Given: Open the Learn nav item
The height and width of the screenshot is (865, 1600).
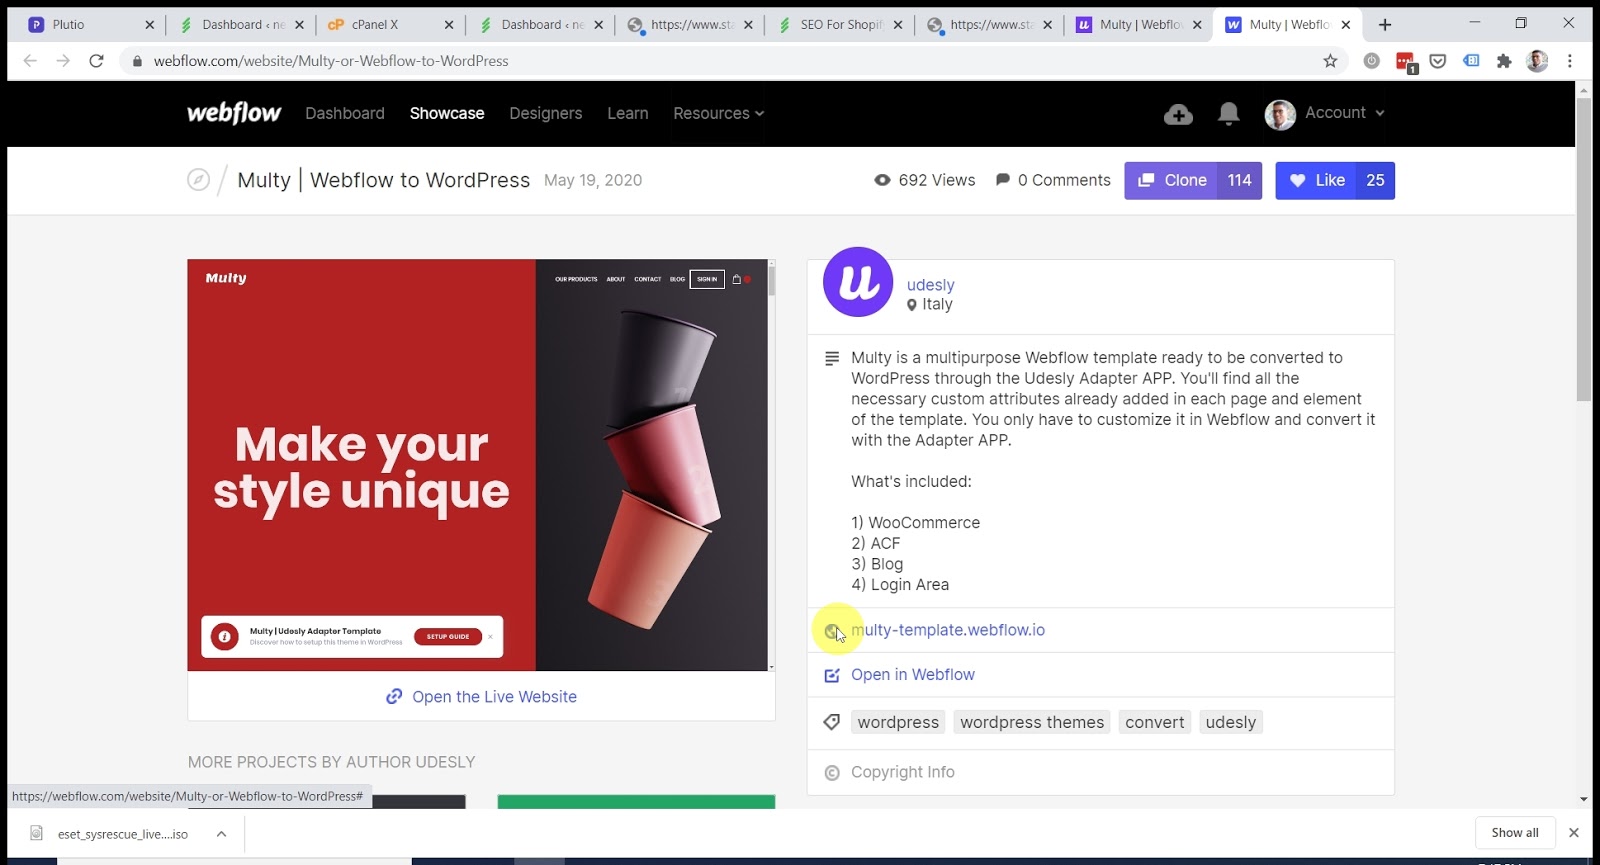Looking at the screenshot, I should point(628,113).
